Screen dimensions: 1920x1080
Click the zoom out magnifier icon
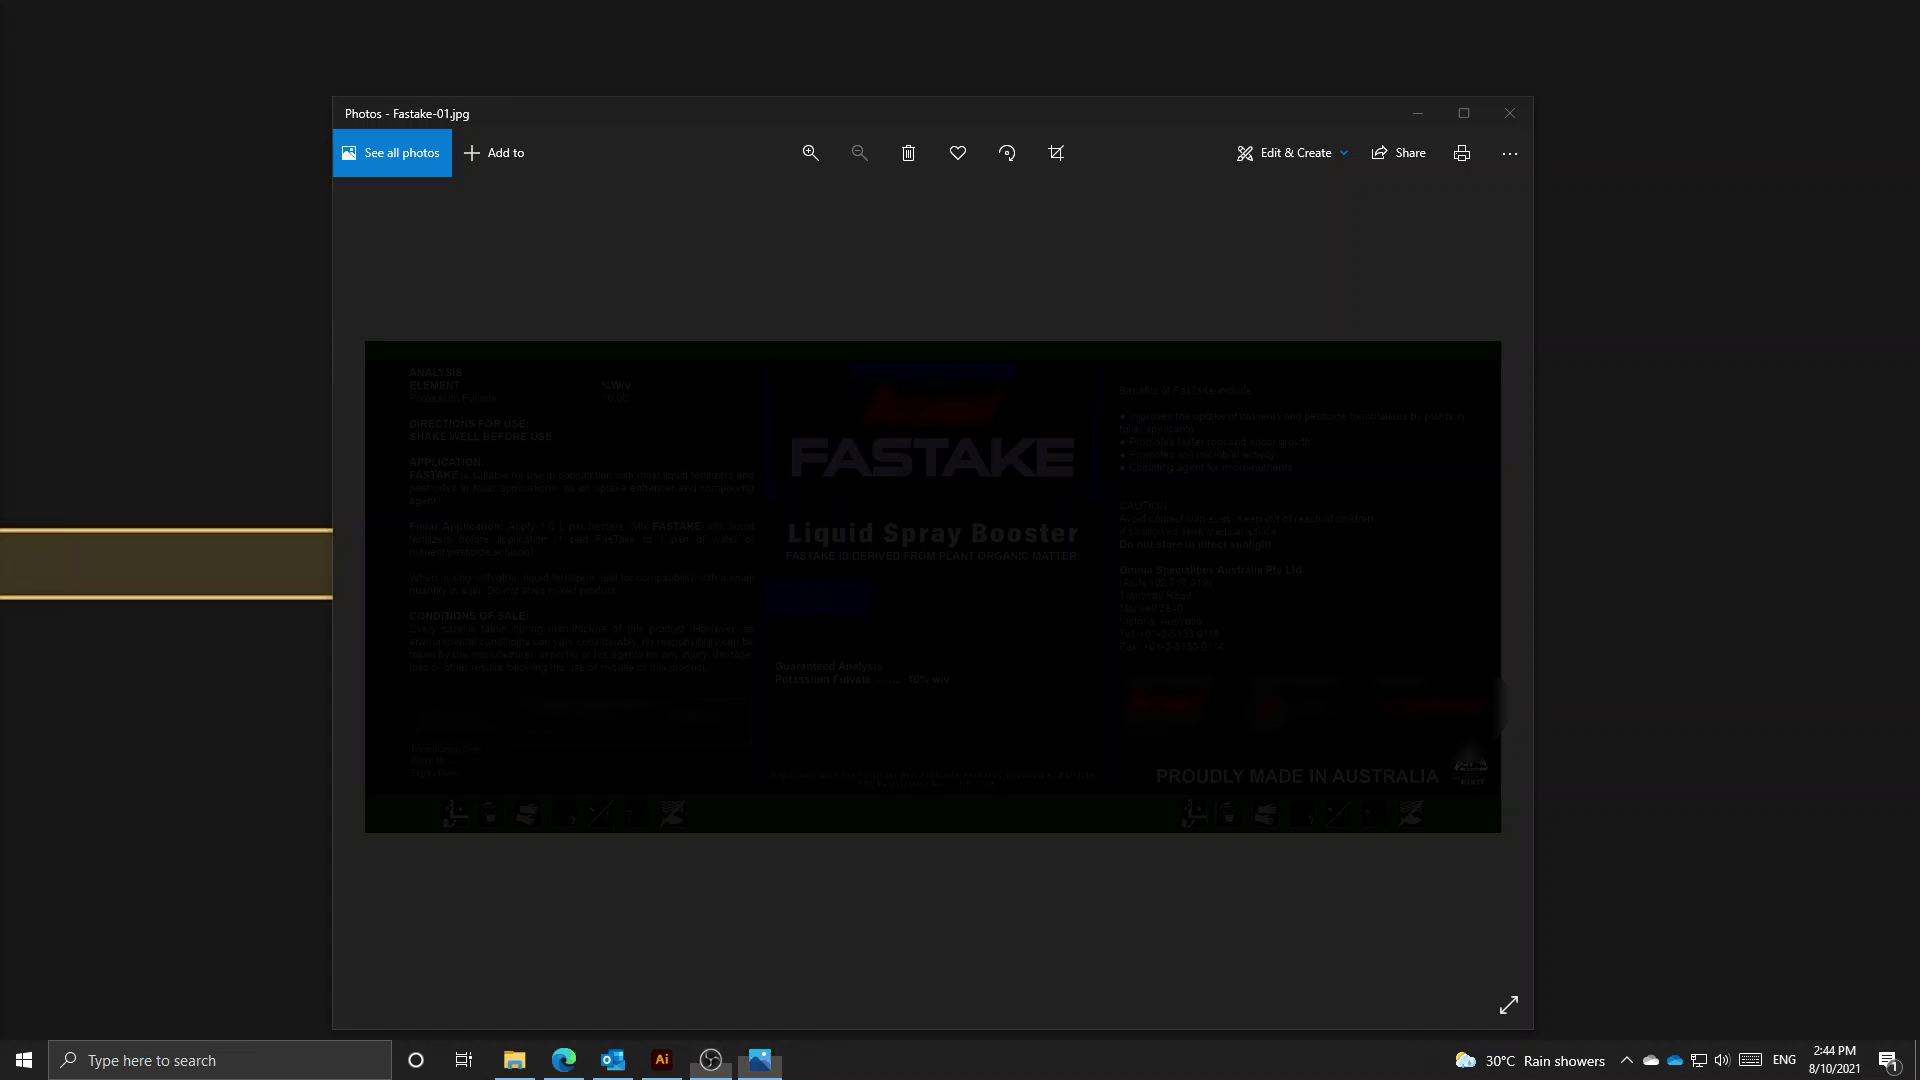pos(859,153)
